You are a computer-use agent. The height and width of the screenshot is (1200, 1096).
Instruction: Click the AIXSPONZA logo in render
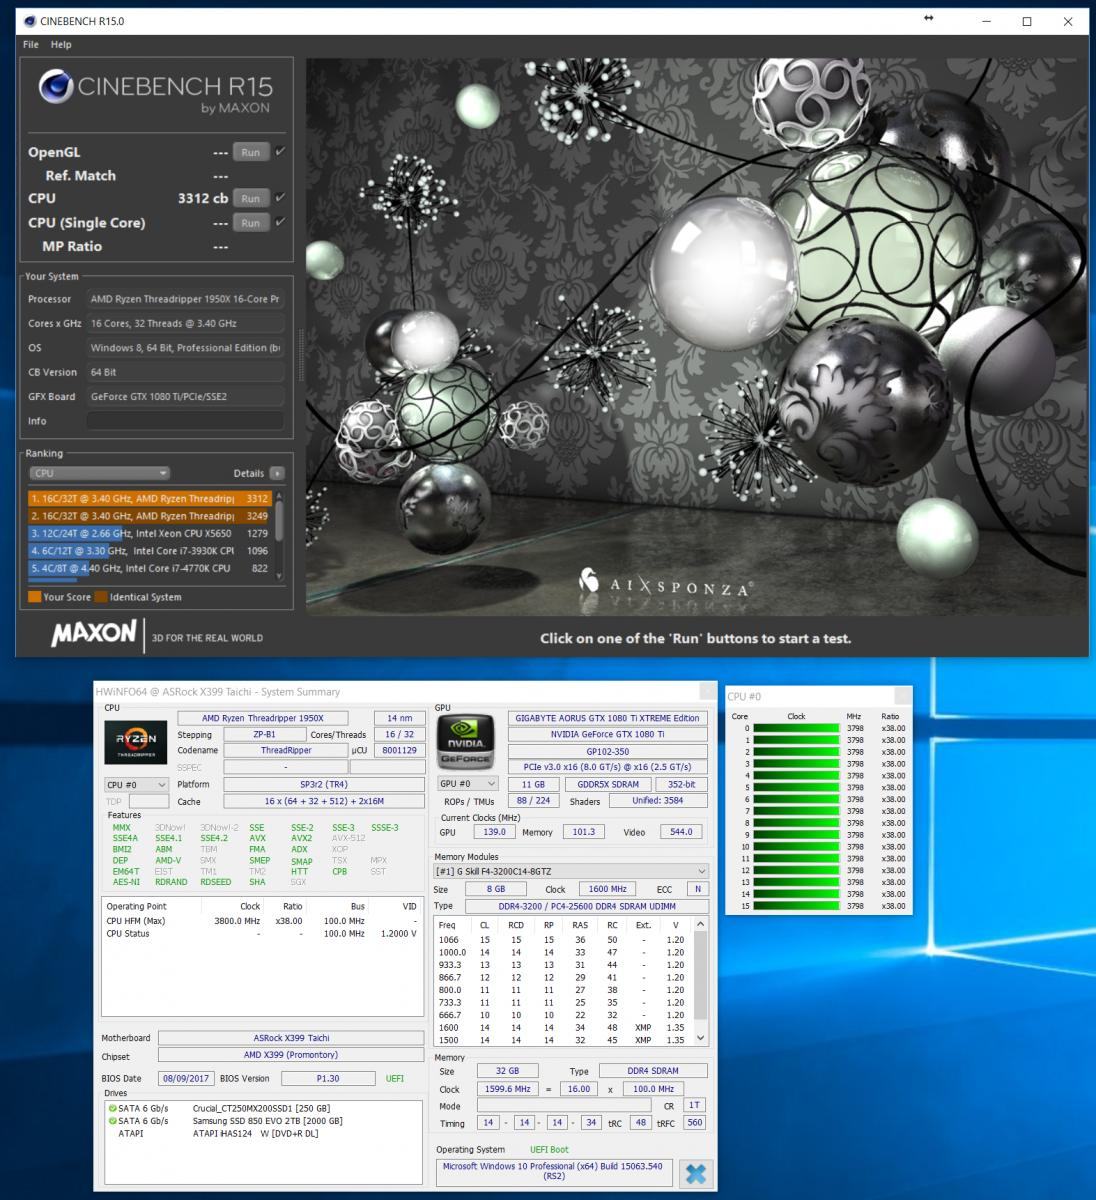[665, 584]
